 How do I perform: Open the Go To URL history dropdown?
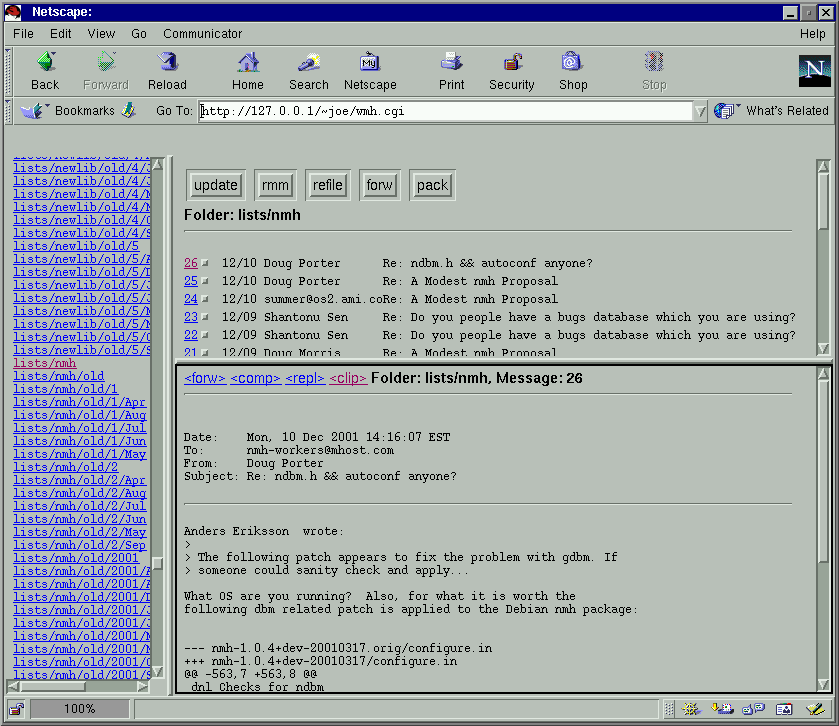pos(700,111)
